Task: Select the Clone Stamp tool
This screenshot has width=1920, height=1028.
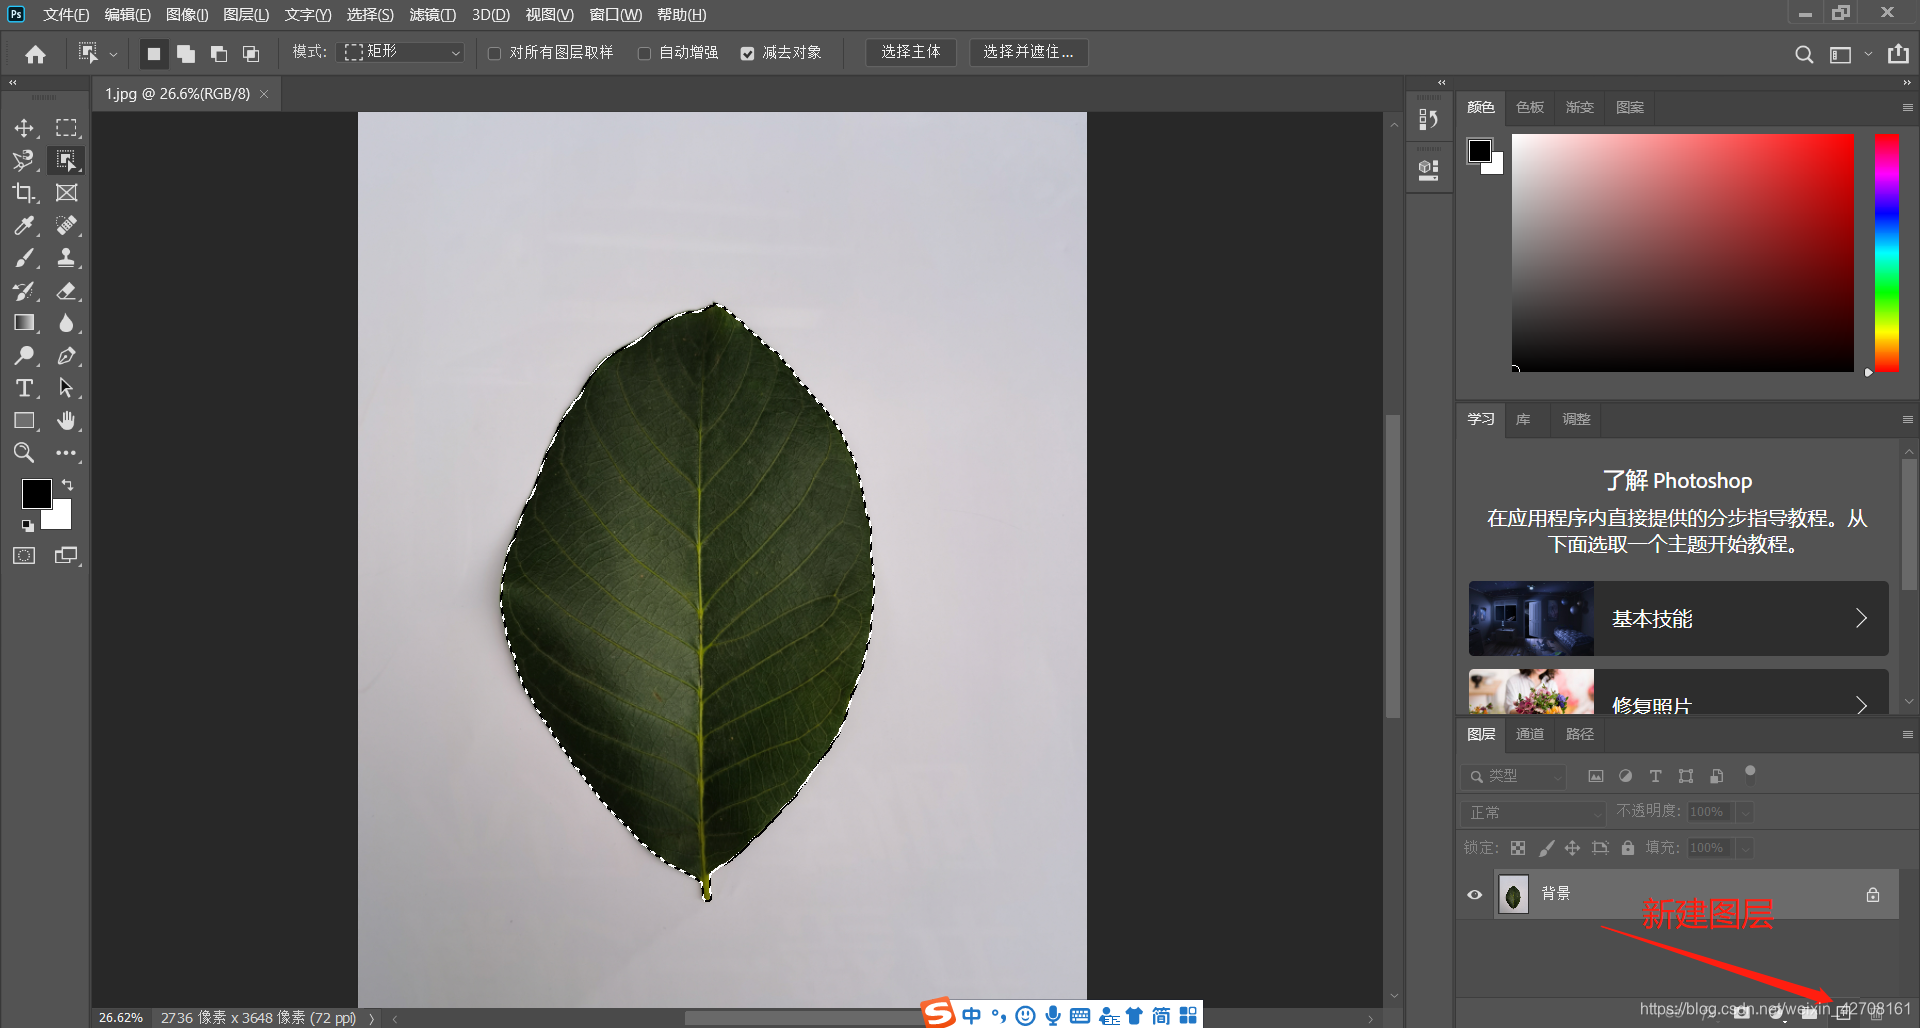Action: 66,258
